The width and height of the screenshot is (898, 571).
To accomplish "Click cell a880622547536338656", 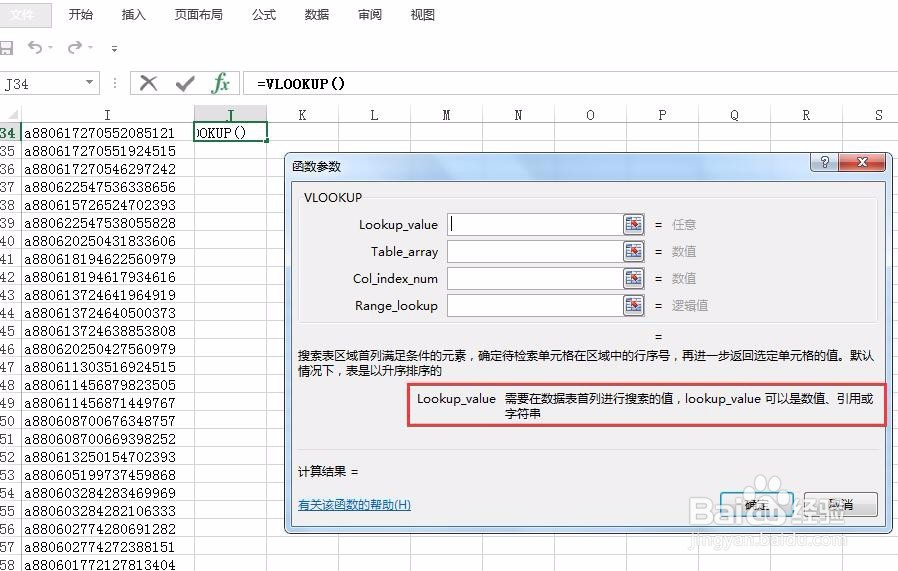I will pos(107,187).
